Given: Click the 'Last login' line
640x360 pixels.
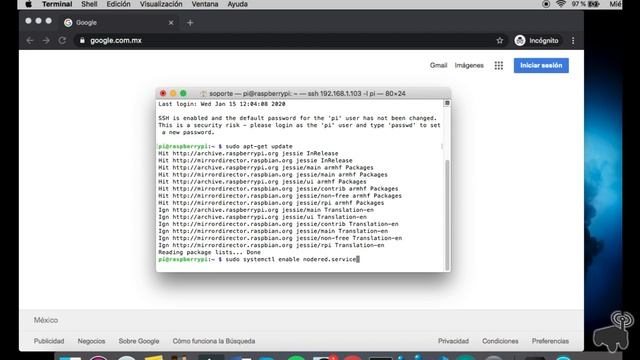Looking at the screenshot, I should (222, 104).
